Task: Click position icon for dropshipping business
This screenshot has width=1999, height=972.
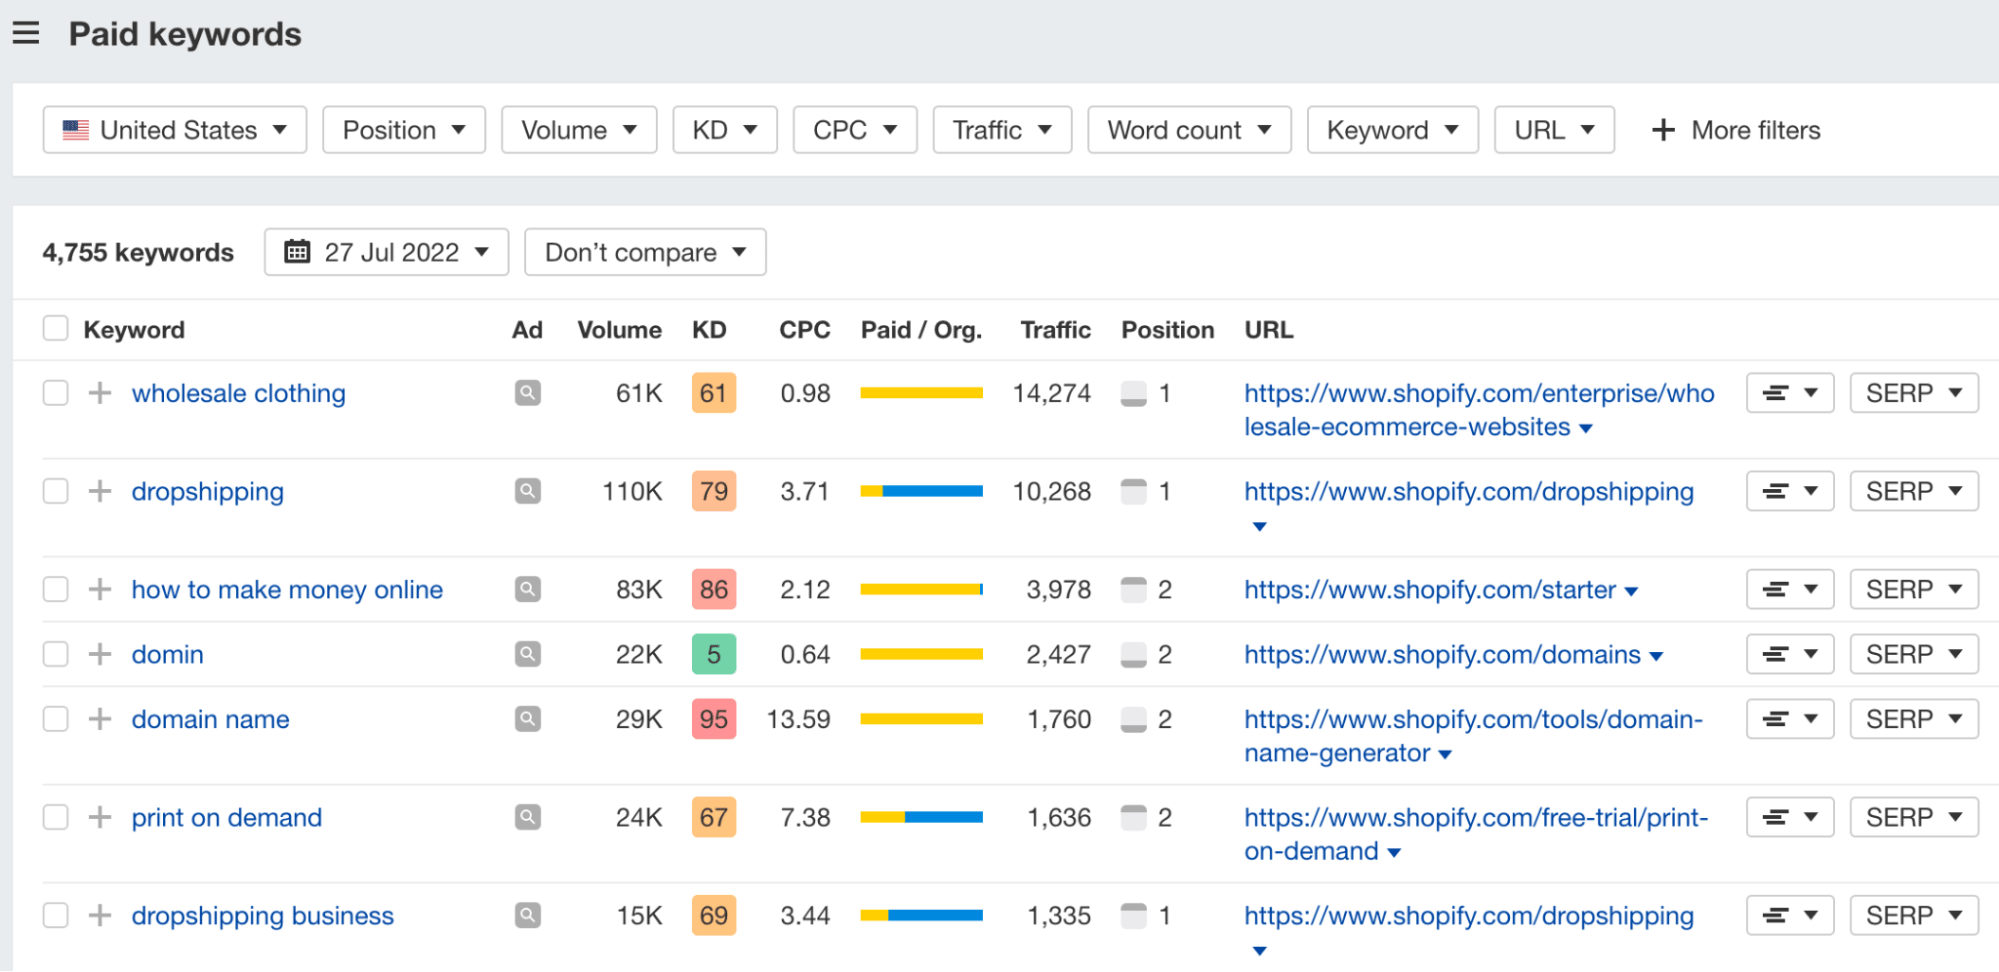Action: pyautogui.click(x=1134, y=915)
